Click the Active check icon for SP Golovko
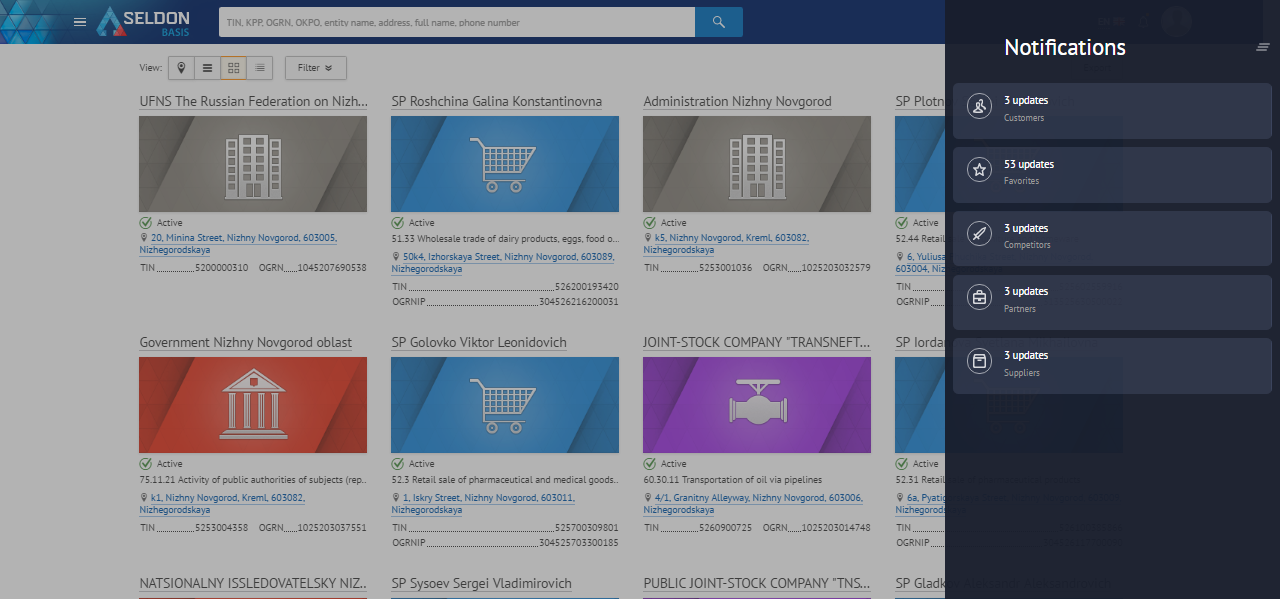The image size is (1280, 599). pyautogui.click(x=398, y=464)
